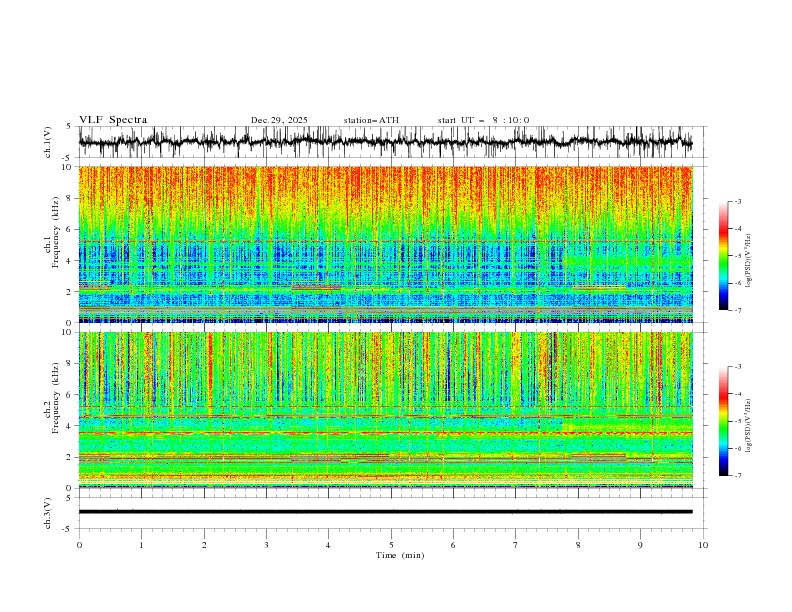Click the flat black ch.3 voltage trace
This screenshot has height=612, width=792.
tap(385, 512)
